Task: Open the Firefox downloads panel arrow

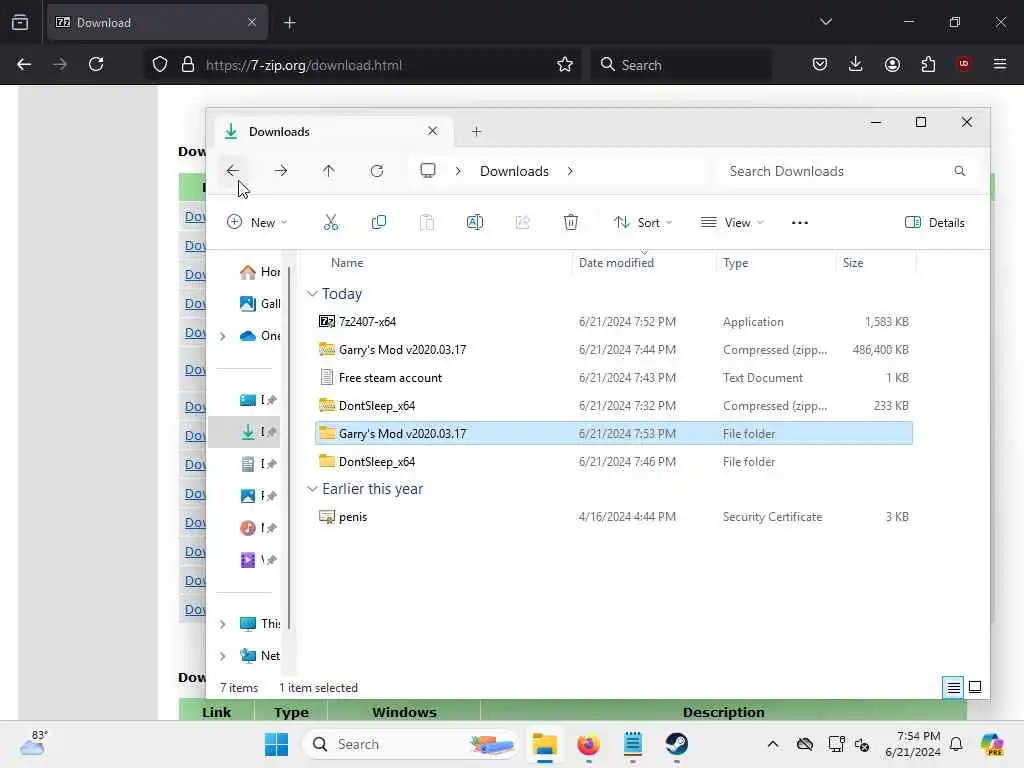Action: [x=856, y=64]
